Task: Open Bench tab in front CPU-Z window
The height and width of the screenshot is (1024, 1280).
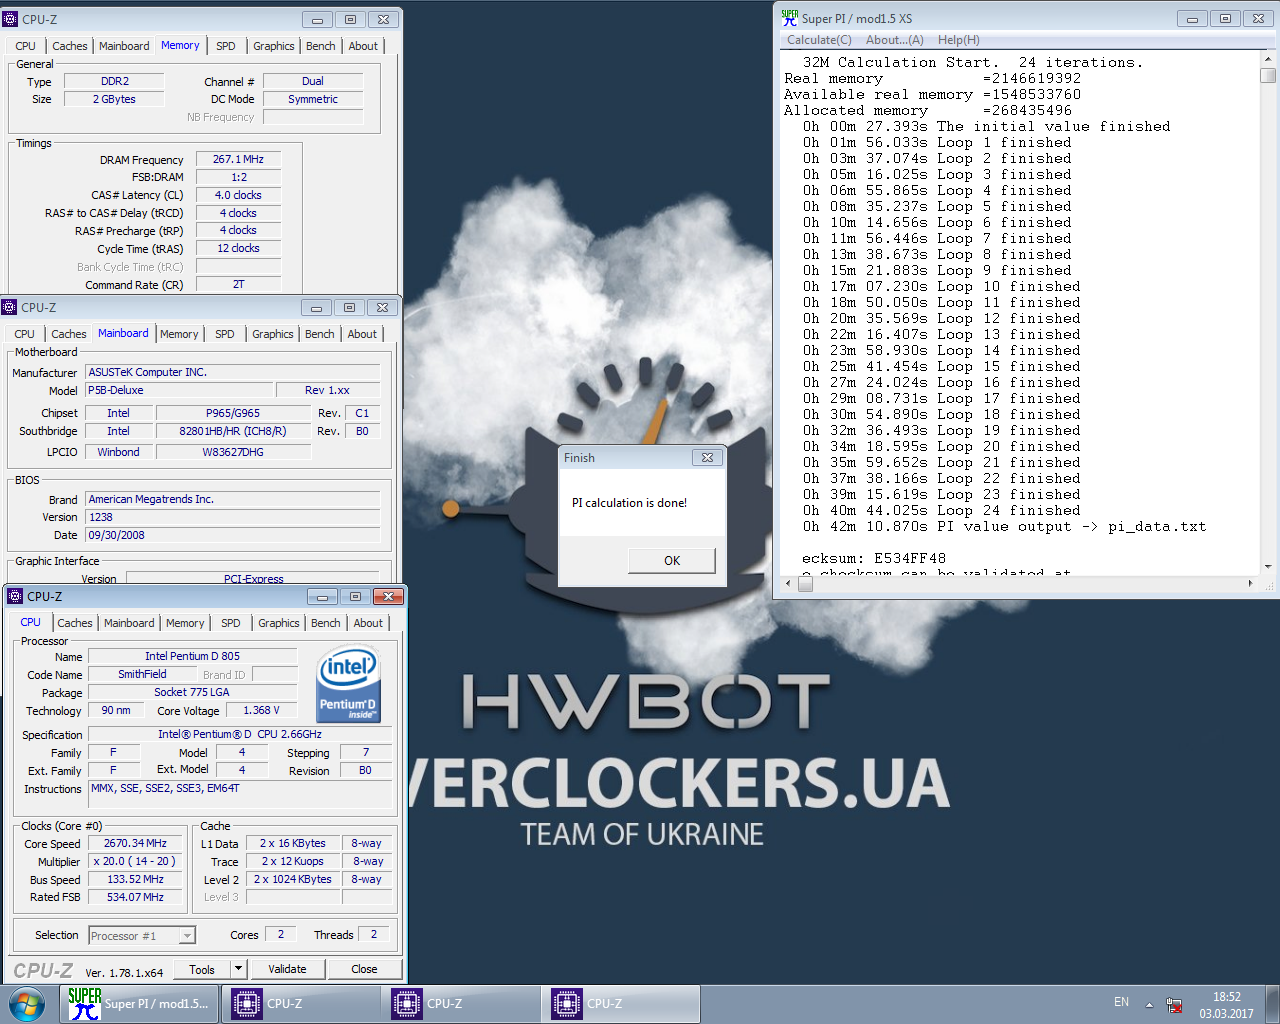Action: pyautogui.click(x=325, y=623)
